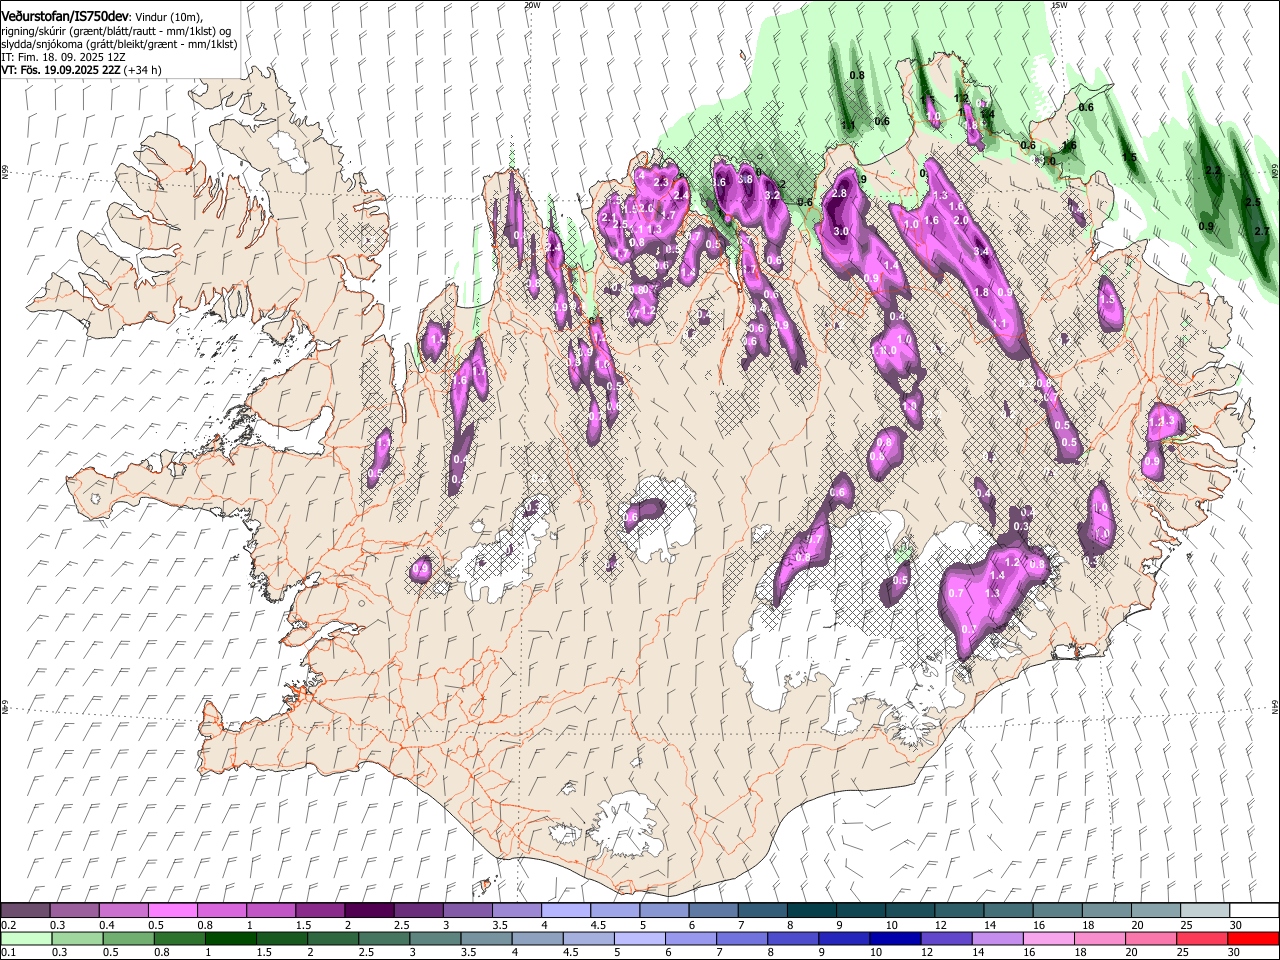Viewport: 1280px width, 960px height.
Task: Click the 2.3 snowfall value label
Action: point(660,182)
